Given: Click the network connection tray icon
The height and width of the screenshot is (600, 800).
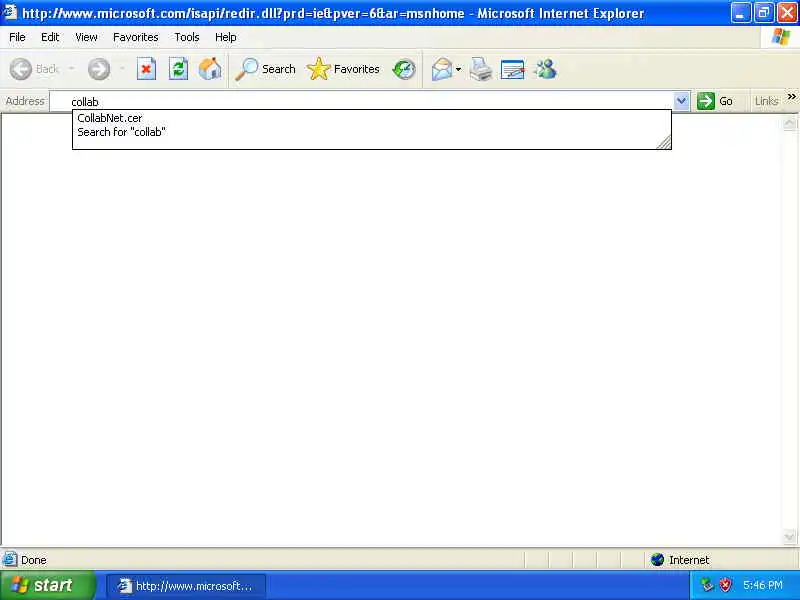Looking at the screenshot, I should click(x=707, y=584).
